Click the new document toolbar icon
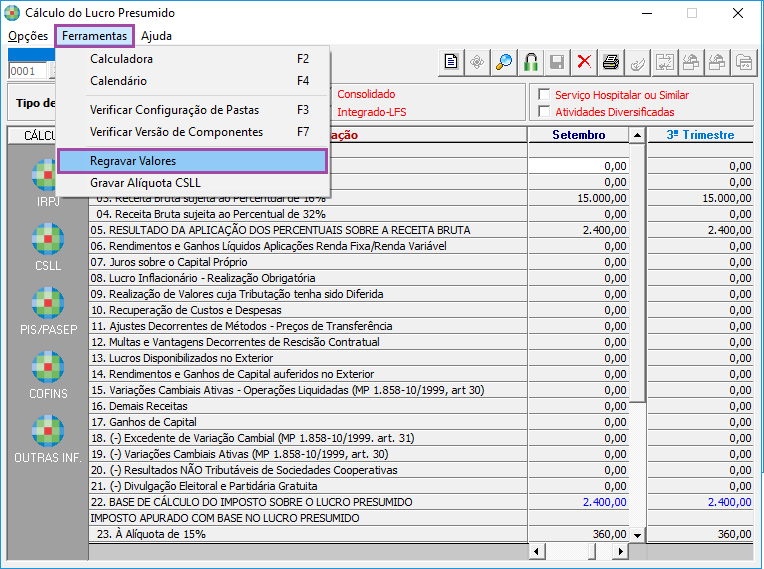 pyautogui.click(x=451, y=62)
